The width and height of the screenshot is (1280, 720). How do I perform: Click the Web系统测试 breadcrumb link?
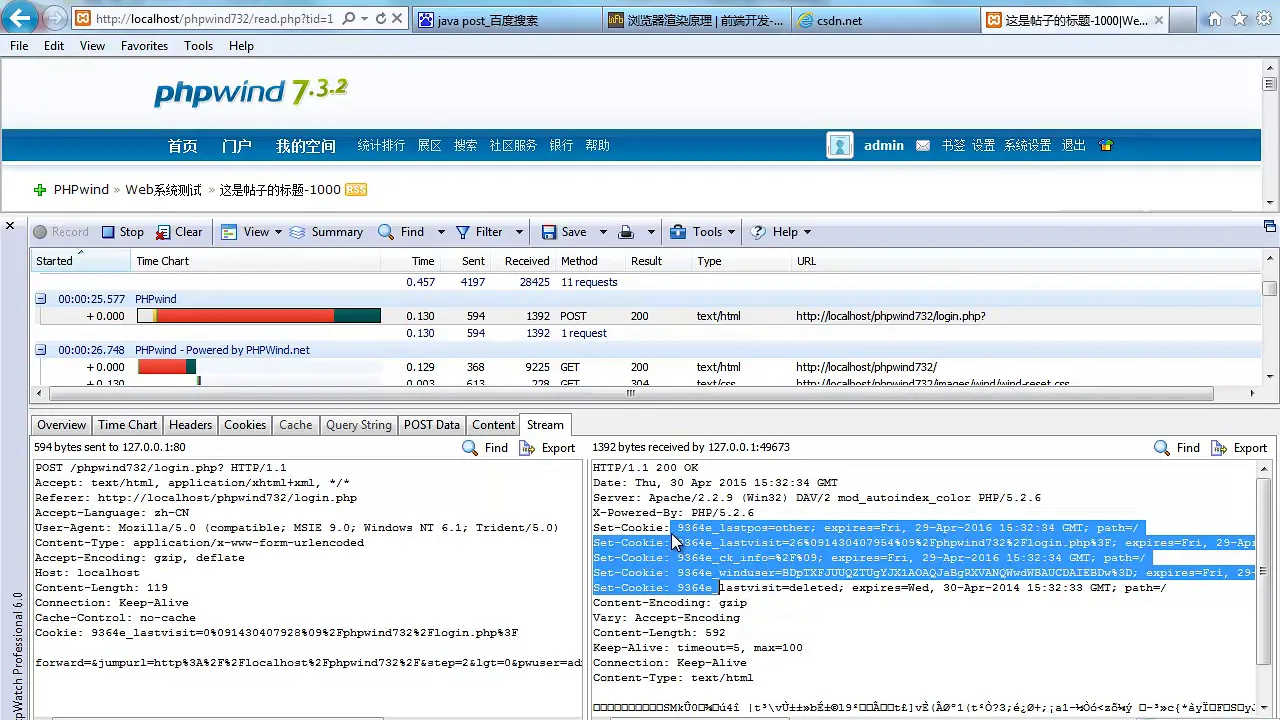(163, 190)
